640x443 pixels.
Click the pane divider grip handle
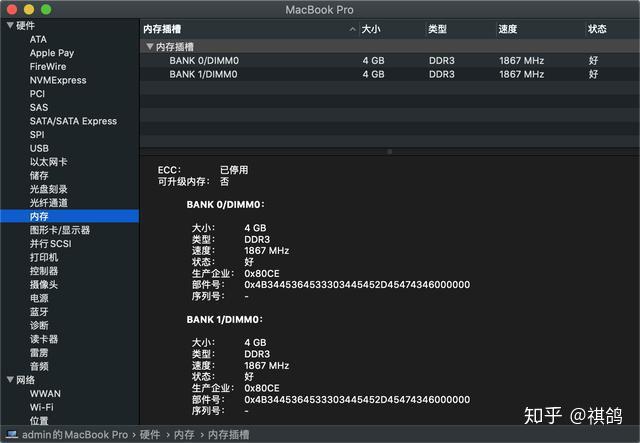[389, 151]
